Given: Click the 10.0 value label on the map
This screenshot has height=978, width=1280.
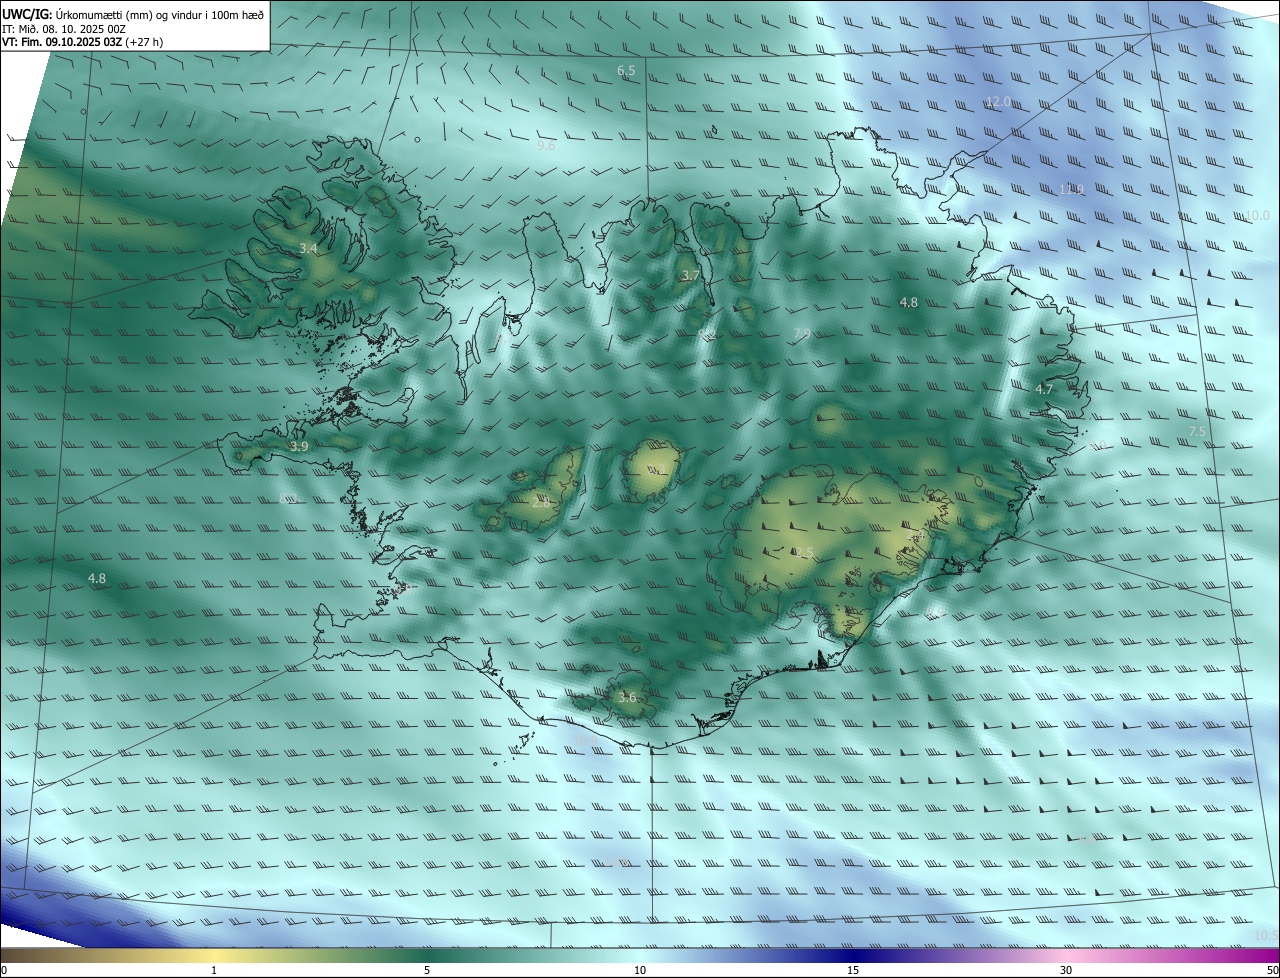Looking at the screenshot, I should coord(1257,216).
